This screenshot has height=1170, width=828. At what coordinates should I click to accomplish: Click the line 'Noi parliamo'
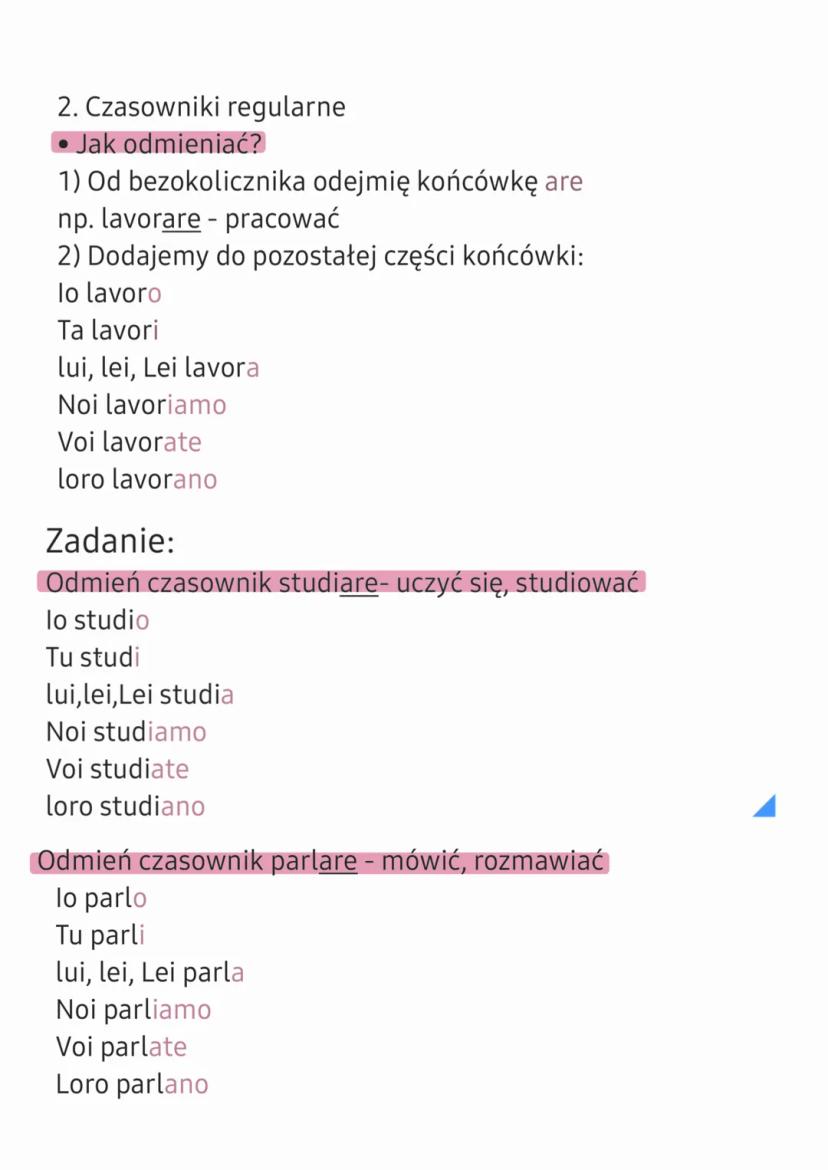tap(133, 1010)
